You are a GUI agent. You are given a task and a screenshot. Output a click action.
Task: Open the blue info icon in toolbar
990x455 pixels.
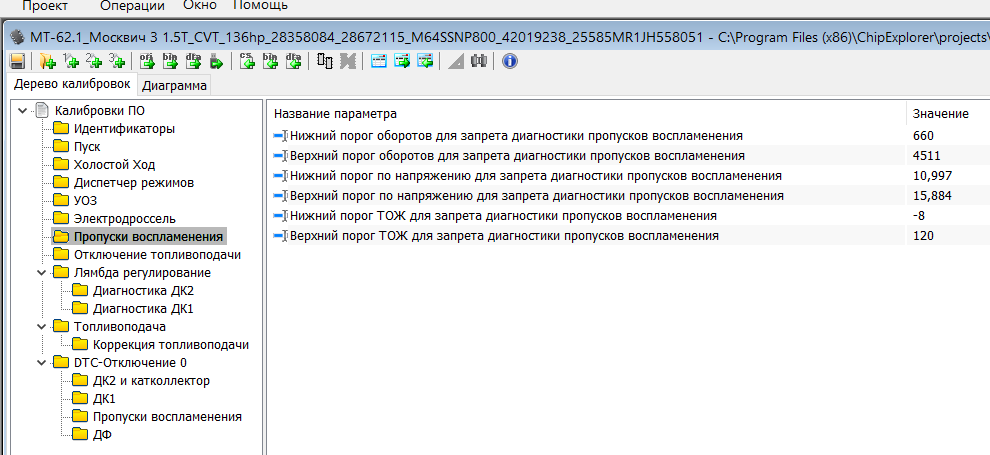[x=508, y=62]
